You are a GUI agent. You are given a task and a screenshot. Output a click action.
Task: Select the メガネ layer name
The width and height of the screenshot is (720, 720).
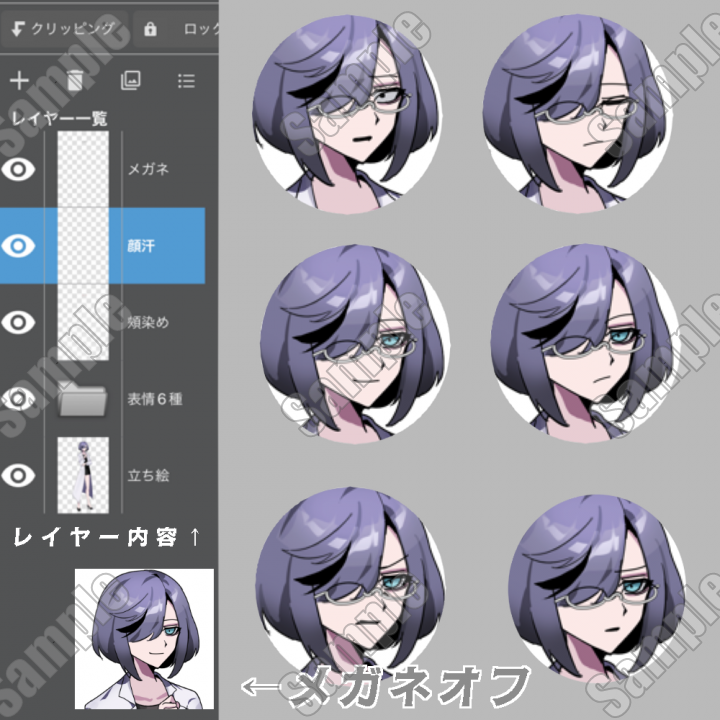click(148, 169)
